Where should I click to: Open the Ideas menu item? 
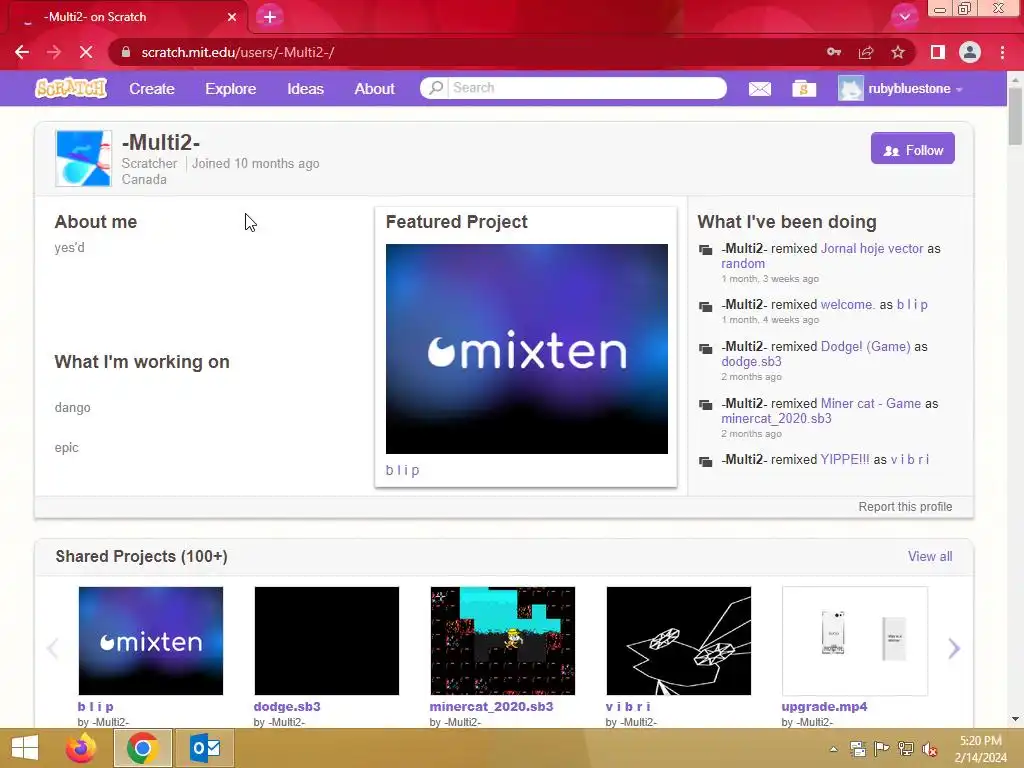(x=305, y=89)
